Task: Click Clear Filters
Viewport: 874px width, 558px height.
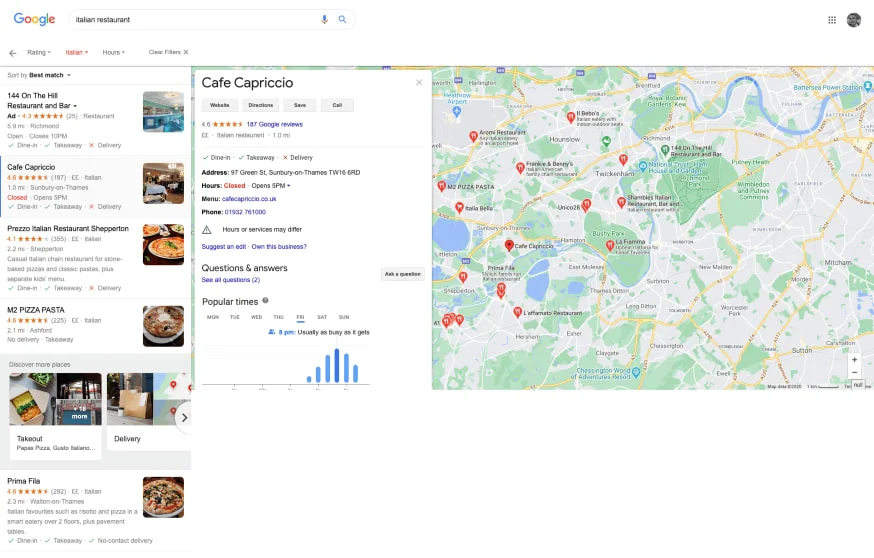Action: [x=168, y=52]
